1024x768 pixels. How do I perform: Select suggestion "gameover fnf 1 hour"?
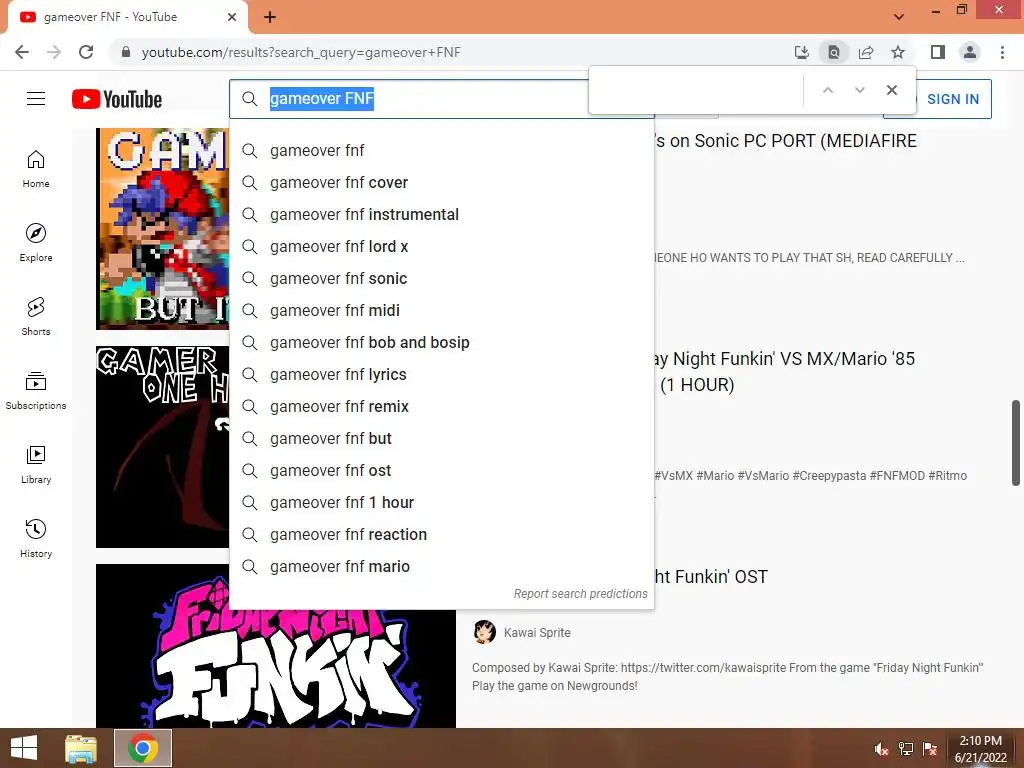click(441, 502)
